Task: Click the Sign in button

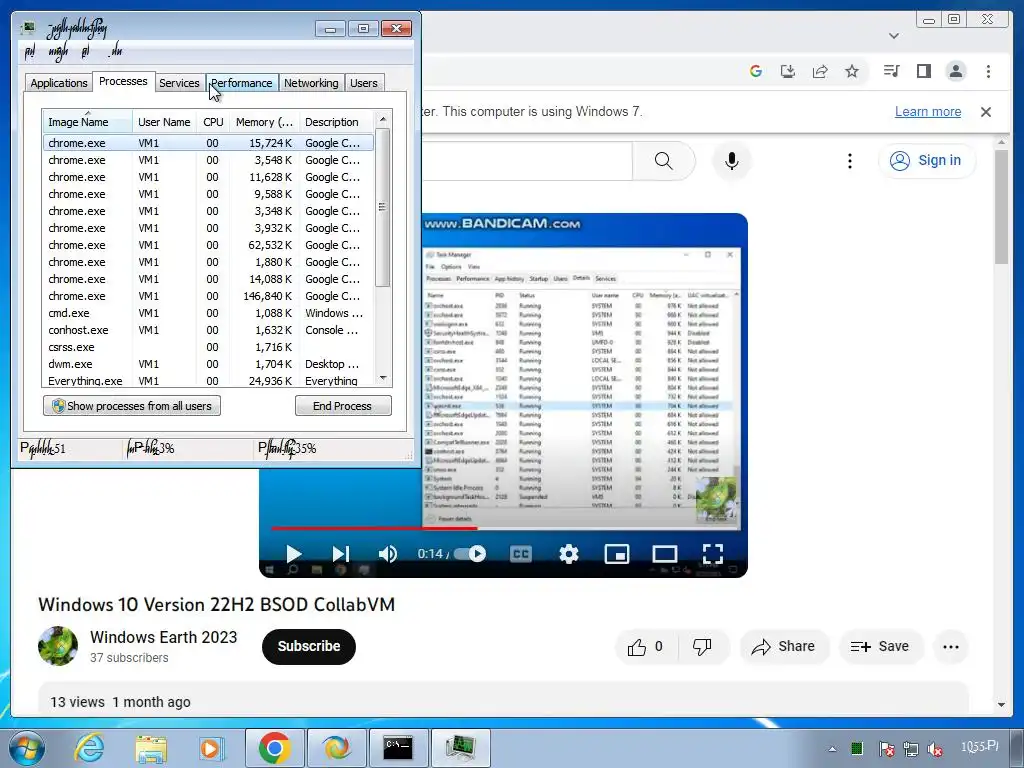Action: tap(927, 161)
